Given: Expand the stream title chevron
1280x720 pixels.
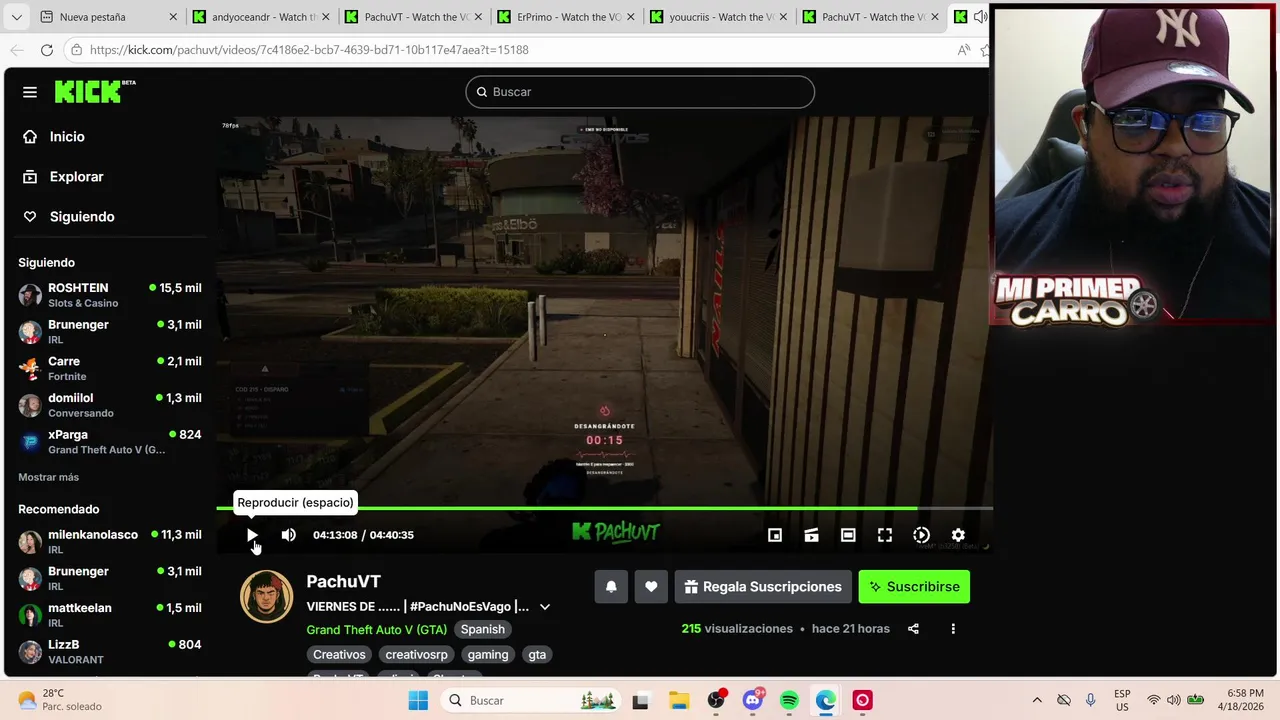Looking at the screenshot, I should pyautogui.click(x=545, y=607).
